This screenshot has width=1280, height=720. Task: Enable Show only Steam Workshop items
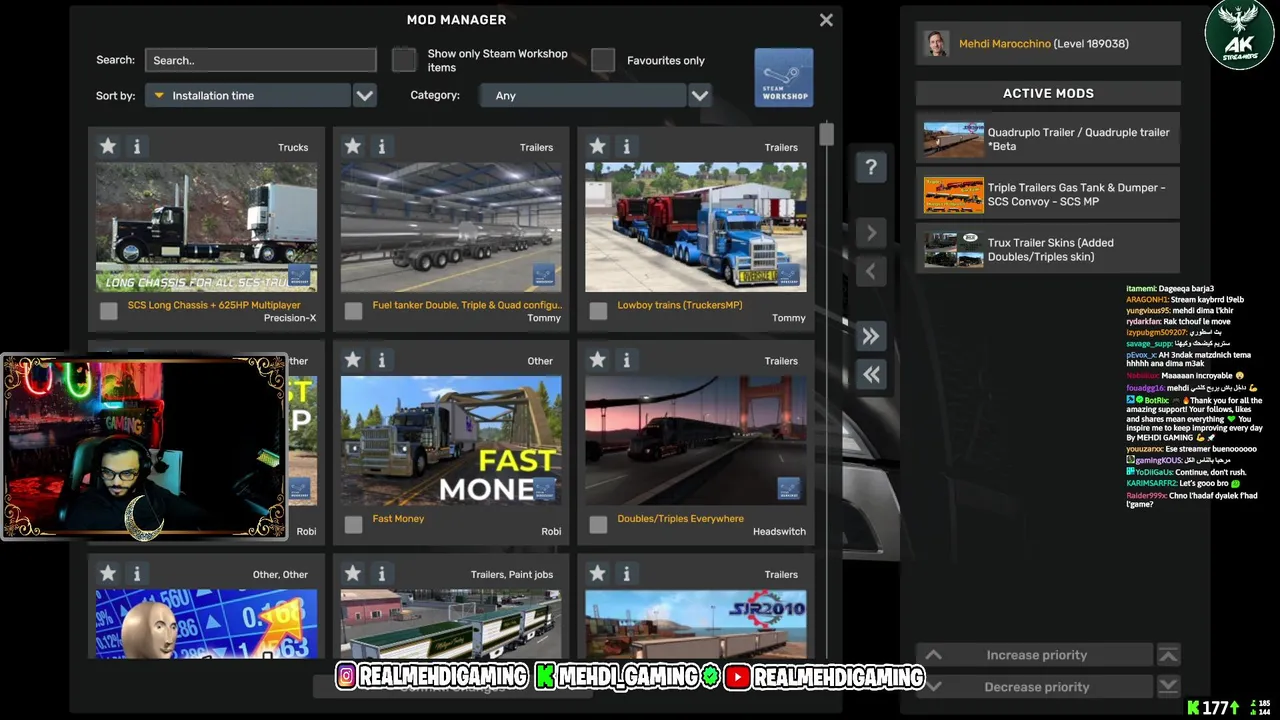[404, 60]
